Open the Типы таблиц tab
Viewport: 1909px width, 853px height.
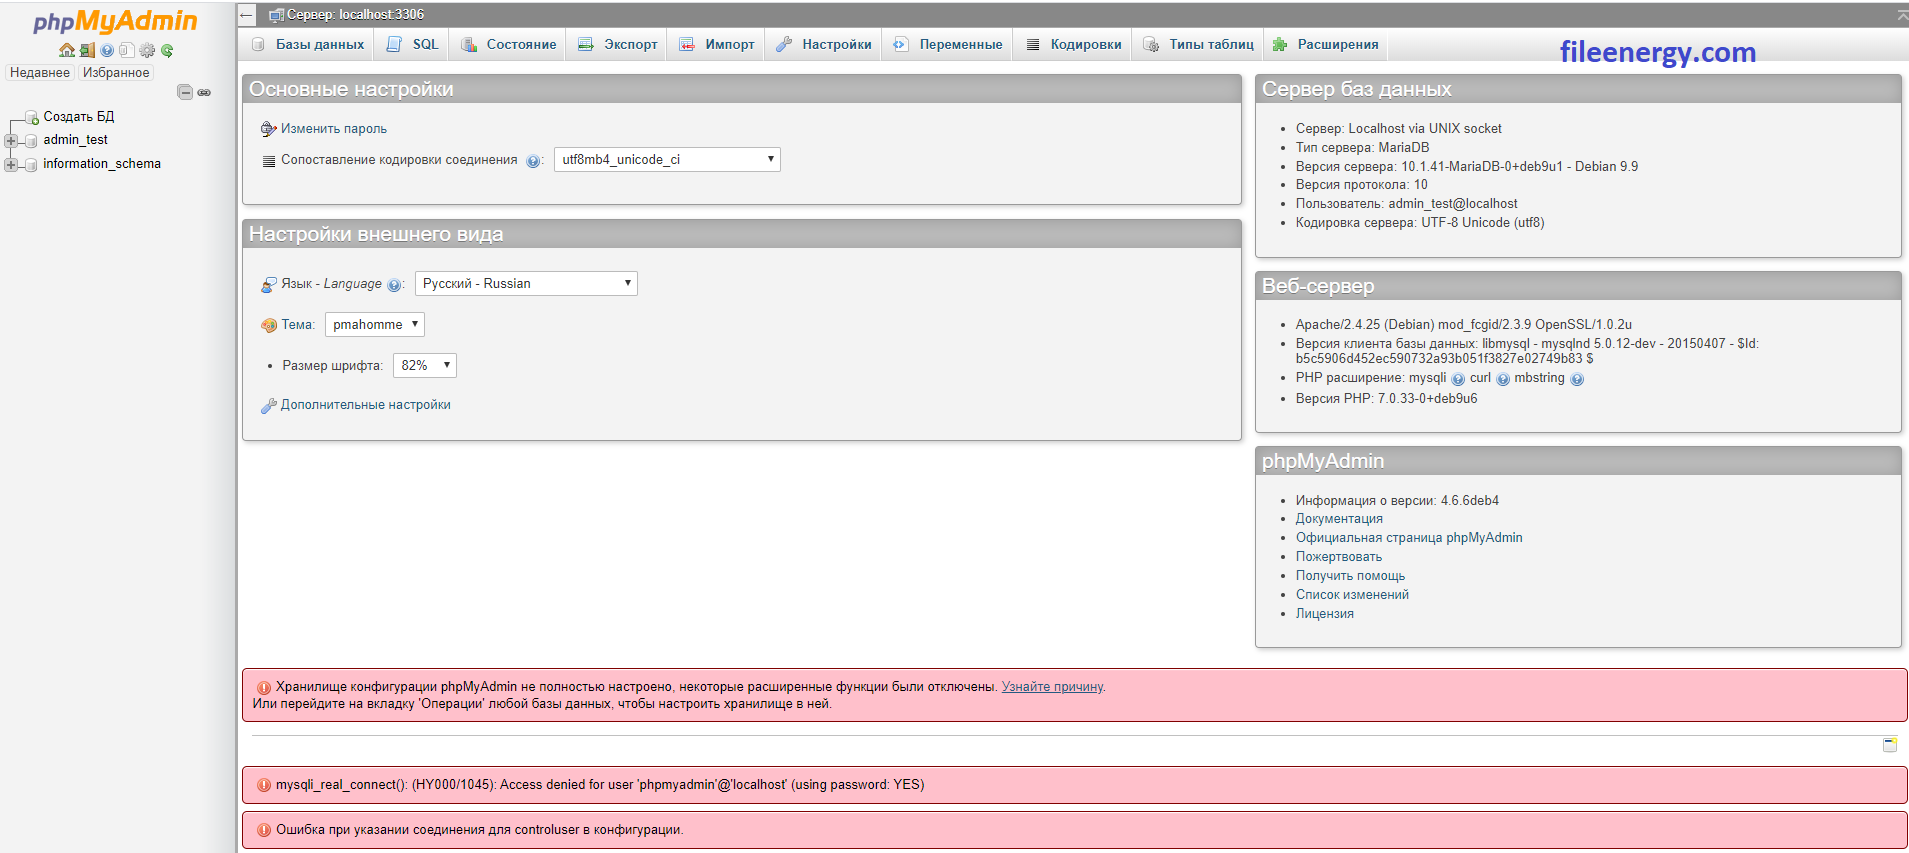[1198, 45]
